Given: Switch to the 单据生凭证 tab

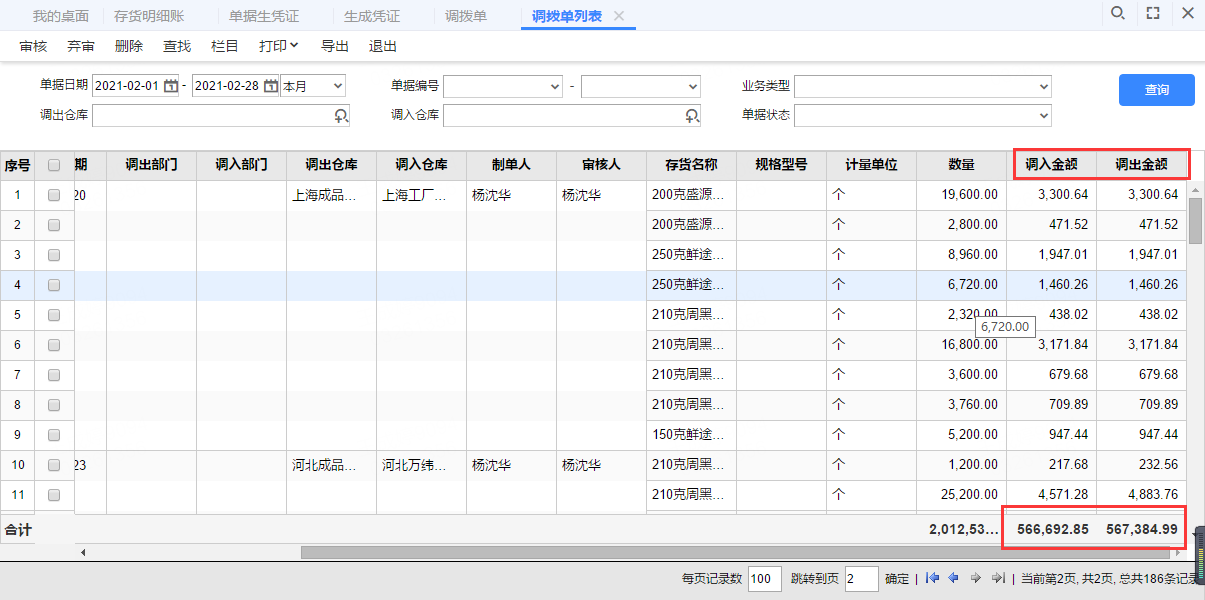Looking at the screenshot, I should [x=264, y=16].
